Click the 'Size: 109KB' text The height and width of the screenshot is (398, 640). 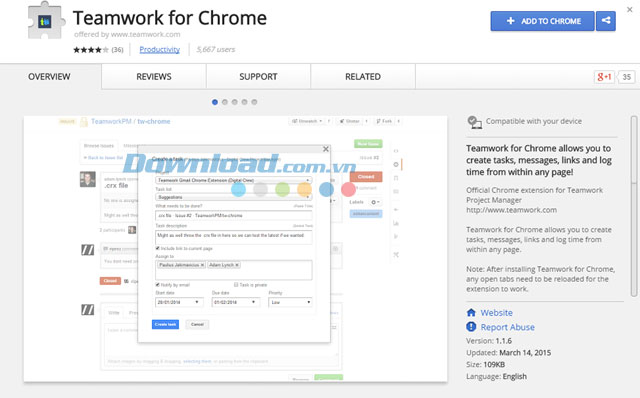[x=486, y=365]
